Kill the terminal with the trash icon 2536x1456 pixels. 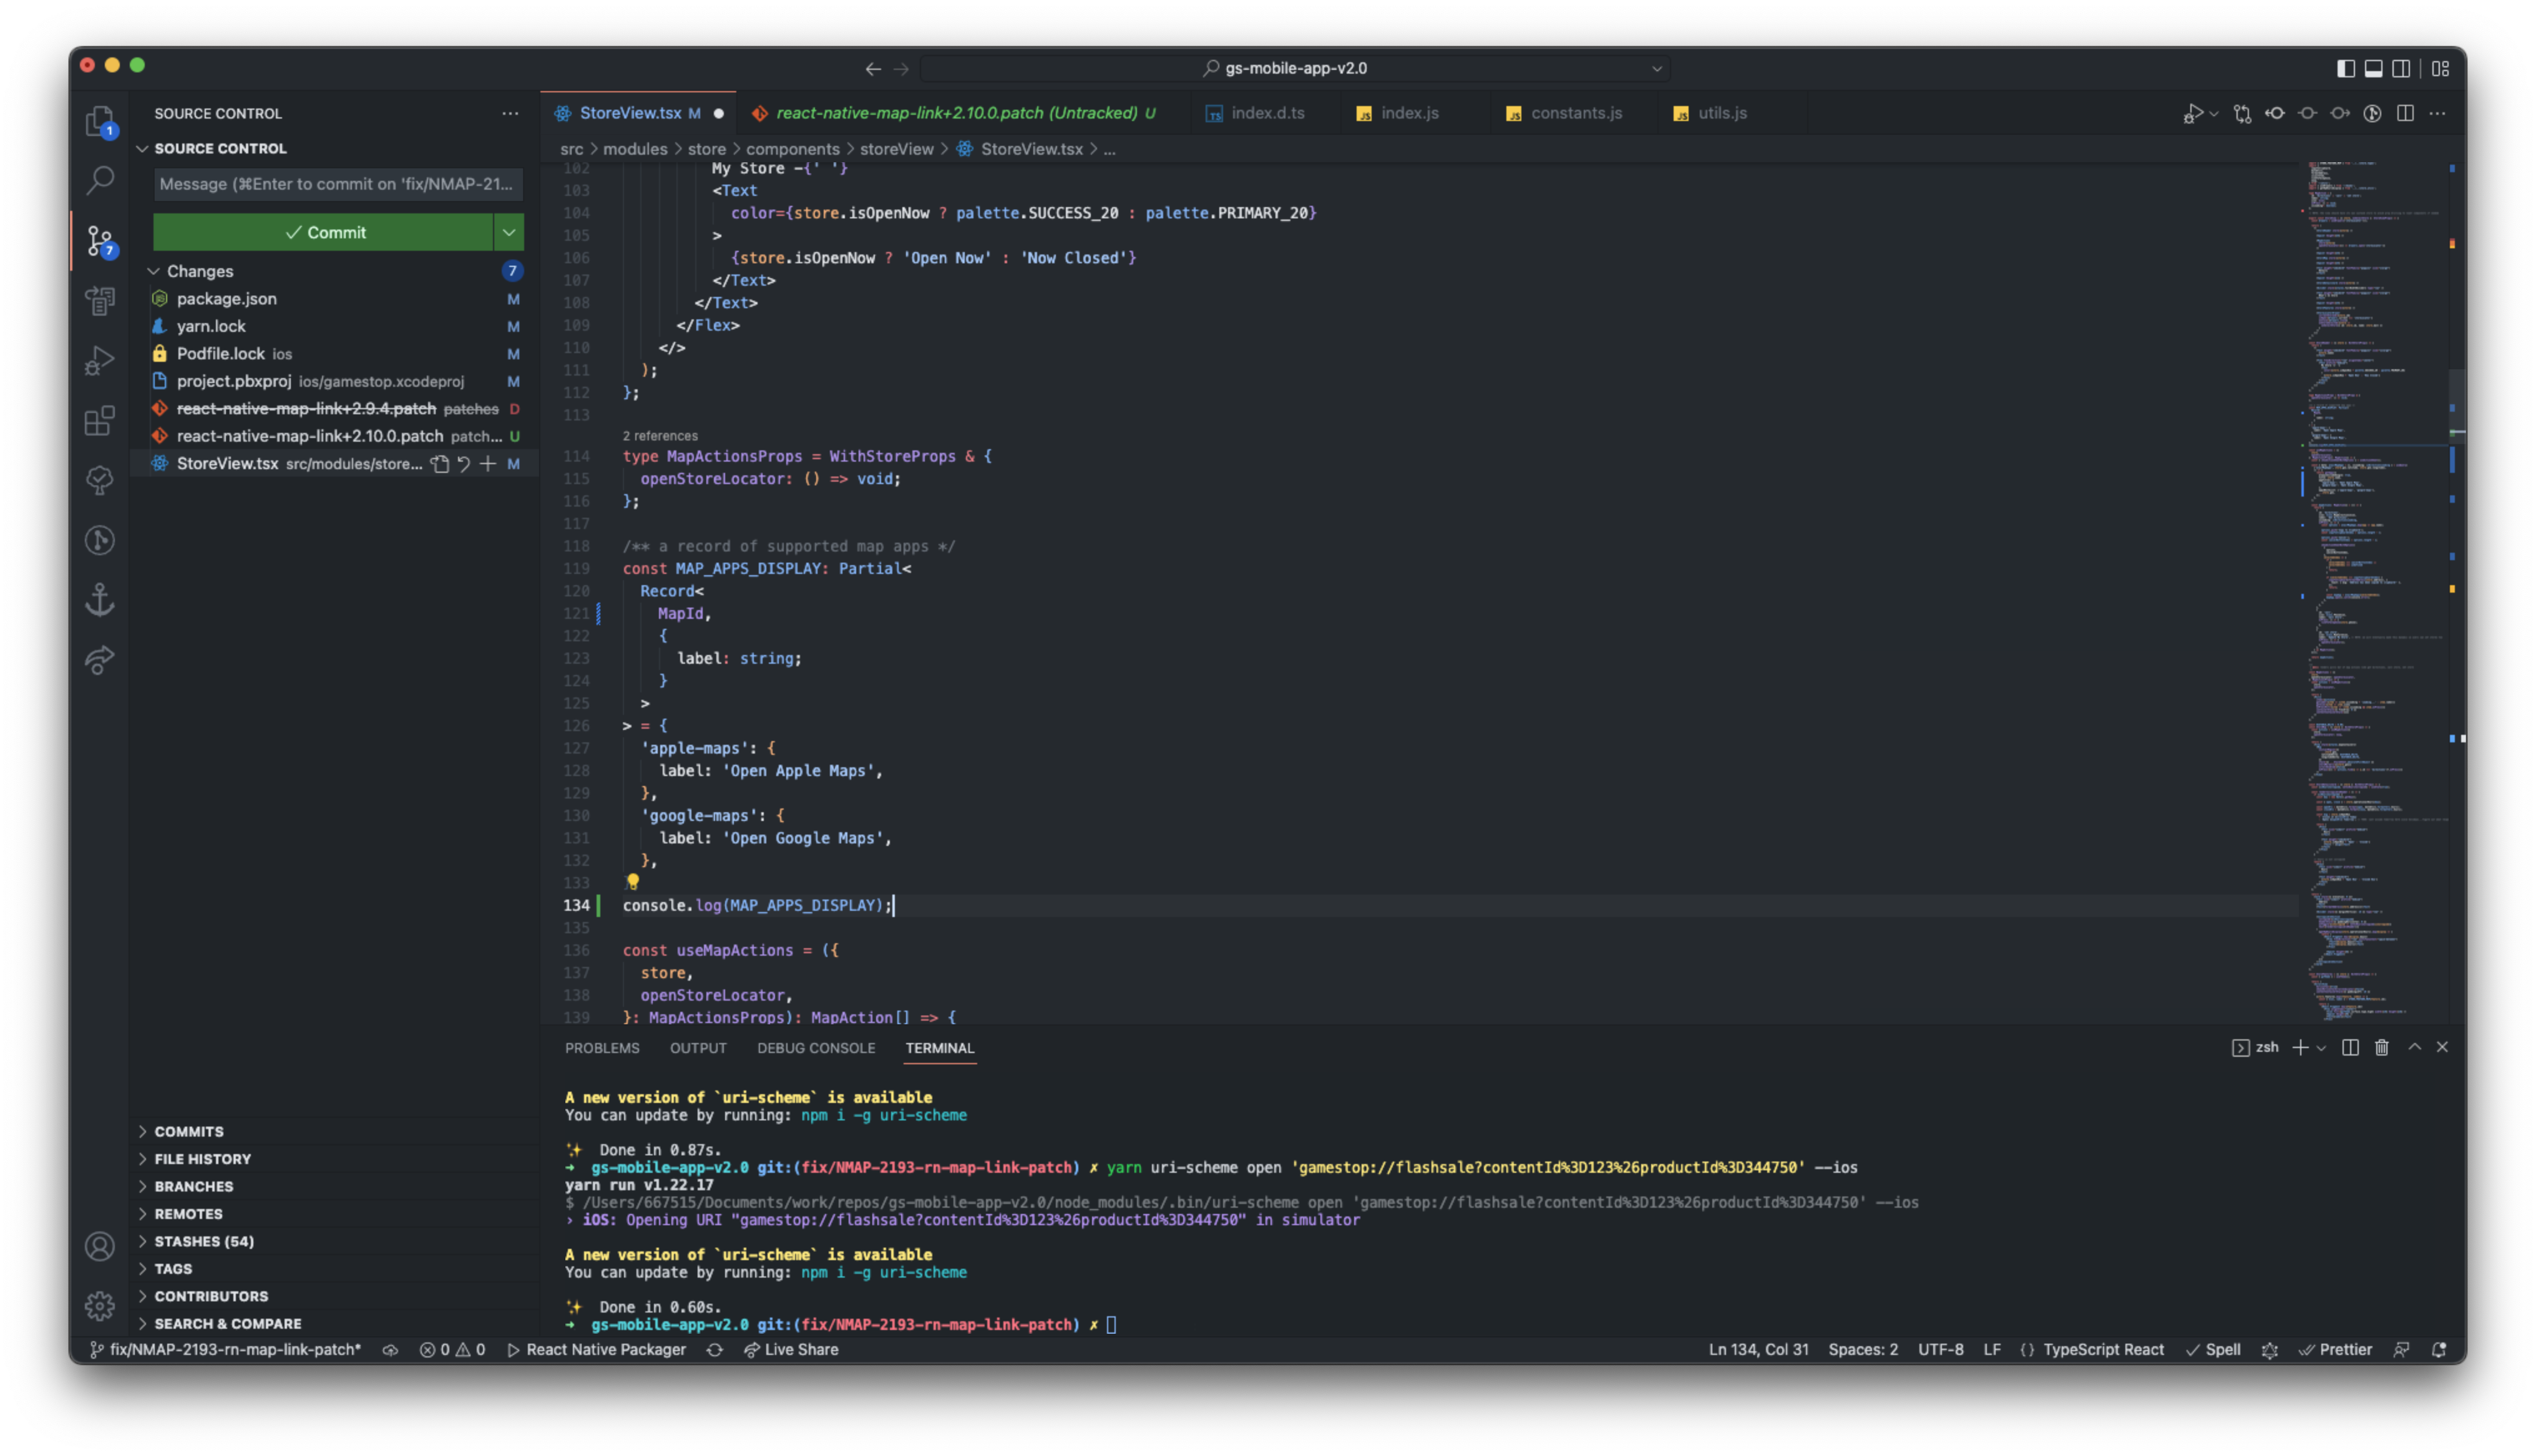point(2382,1047)
